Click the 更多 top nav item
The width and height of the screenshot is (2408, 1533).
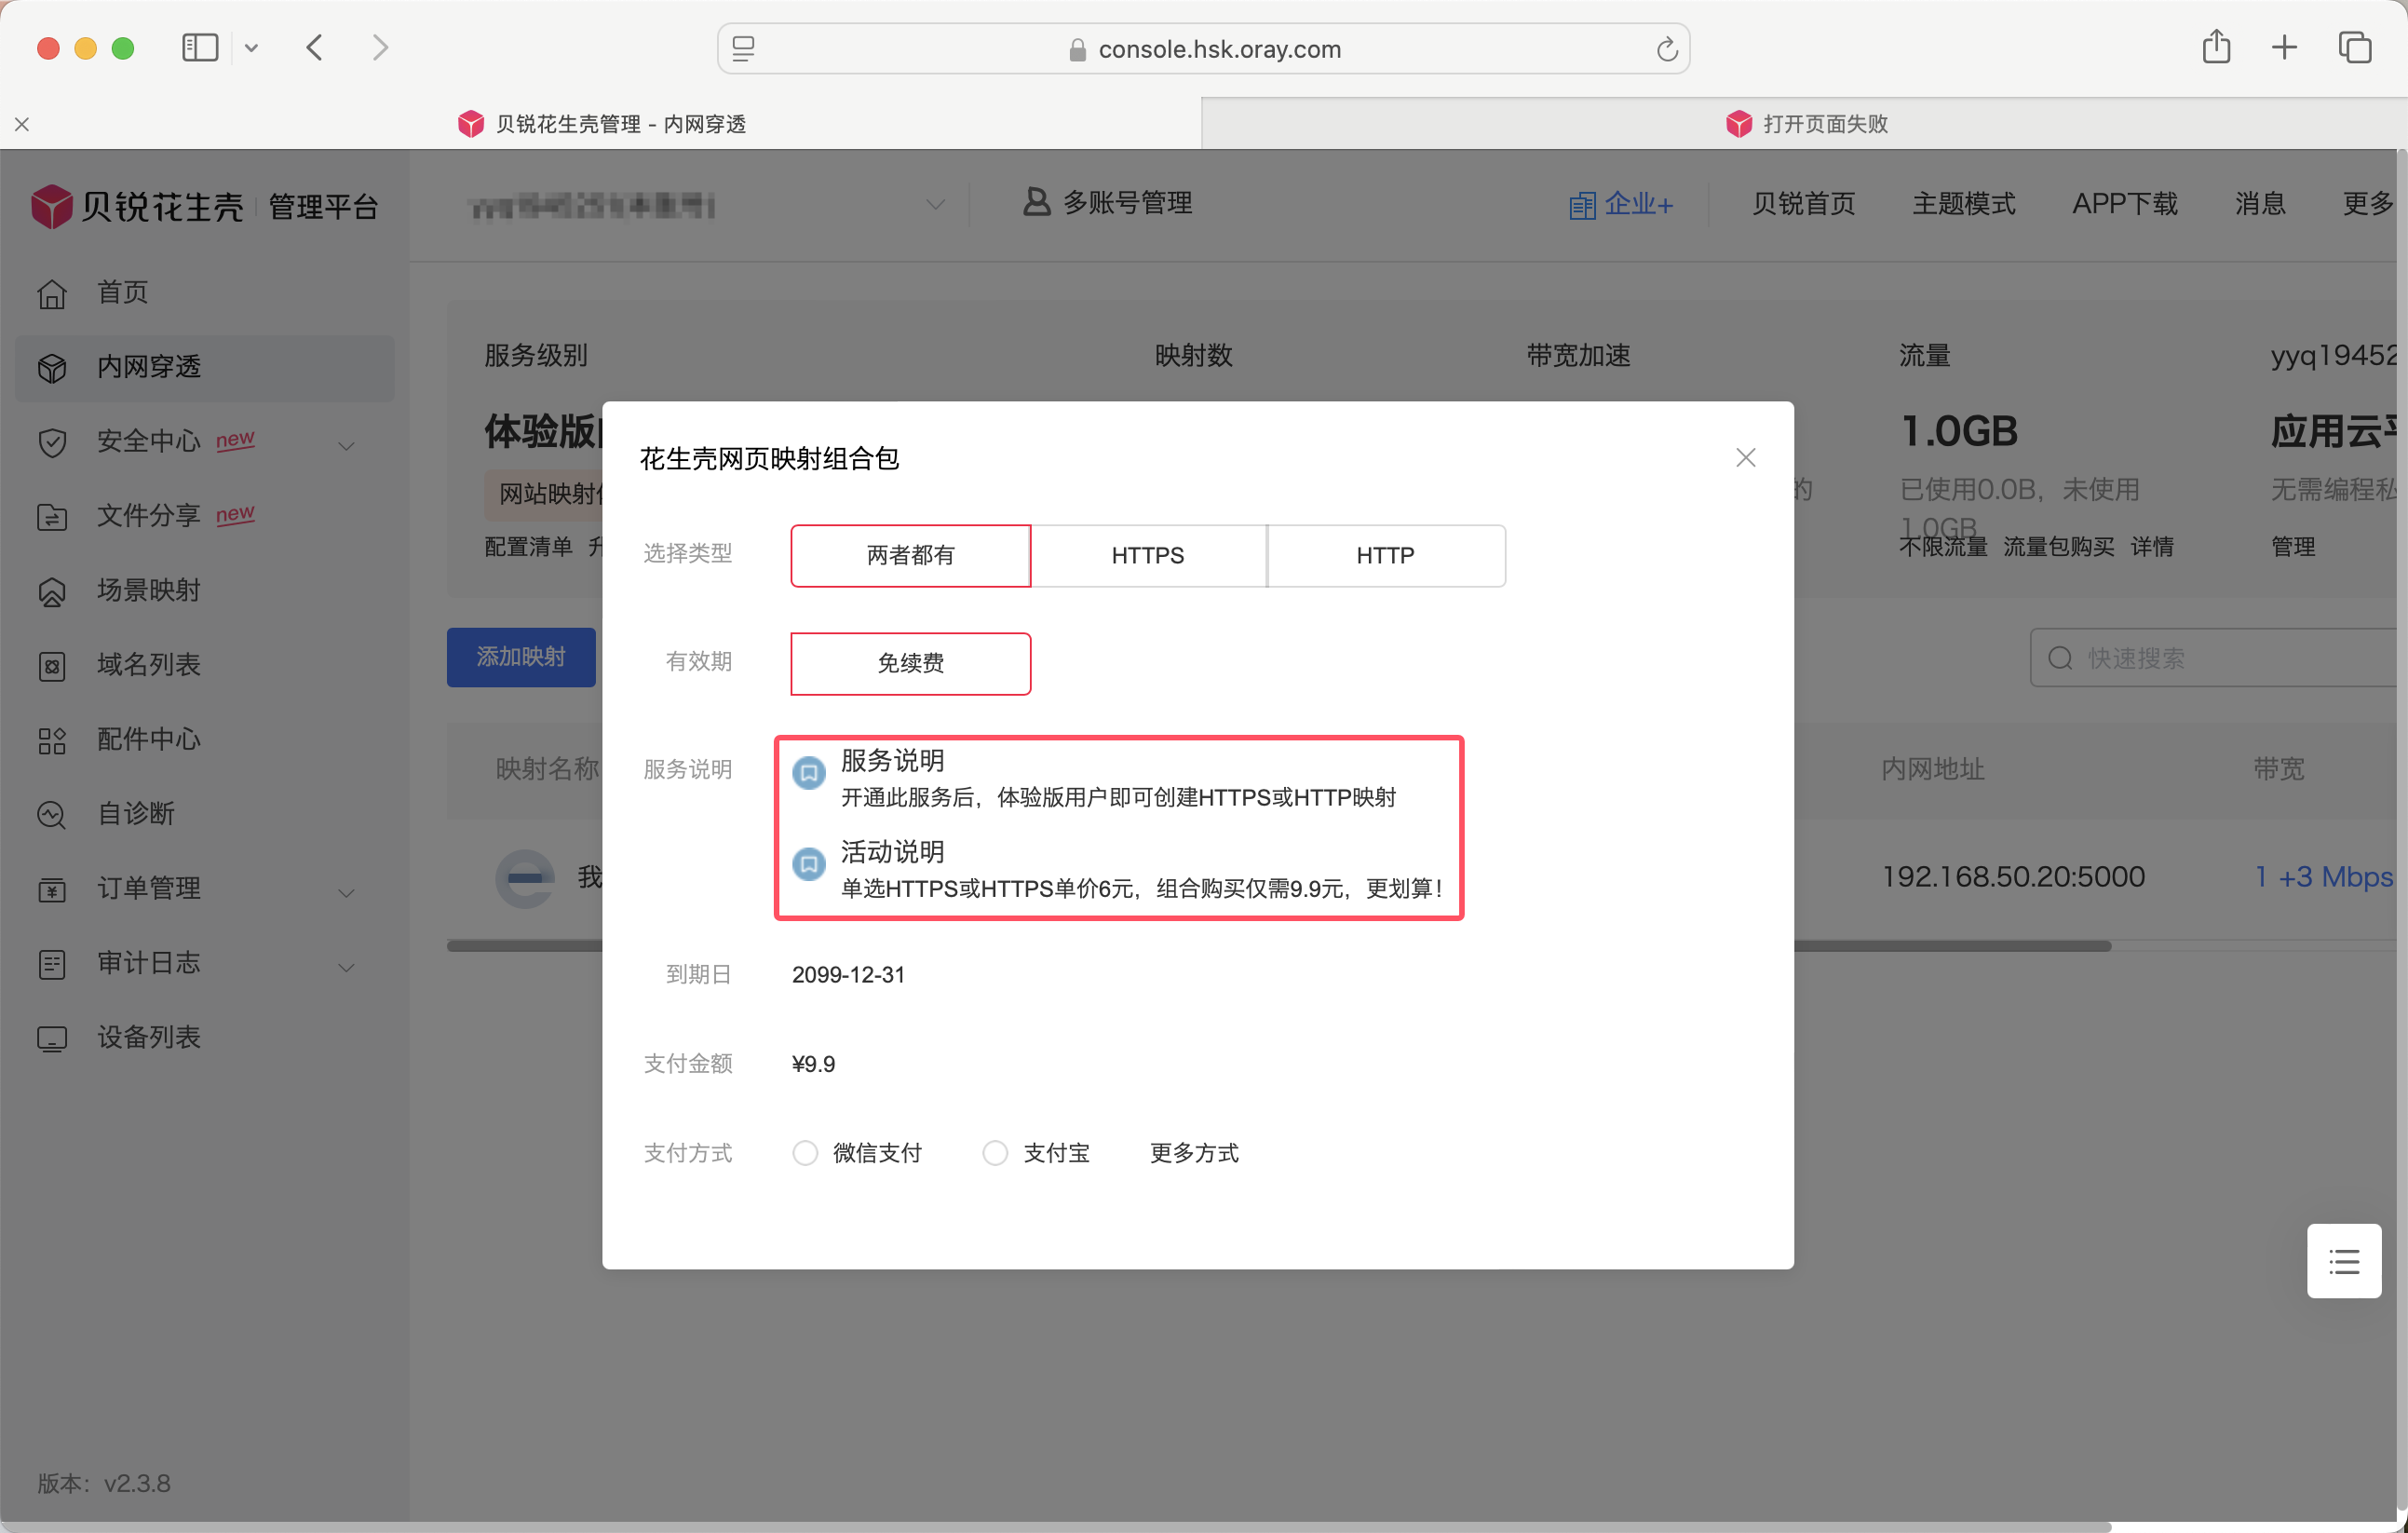[x=2367, y=204]
